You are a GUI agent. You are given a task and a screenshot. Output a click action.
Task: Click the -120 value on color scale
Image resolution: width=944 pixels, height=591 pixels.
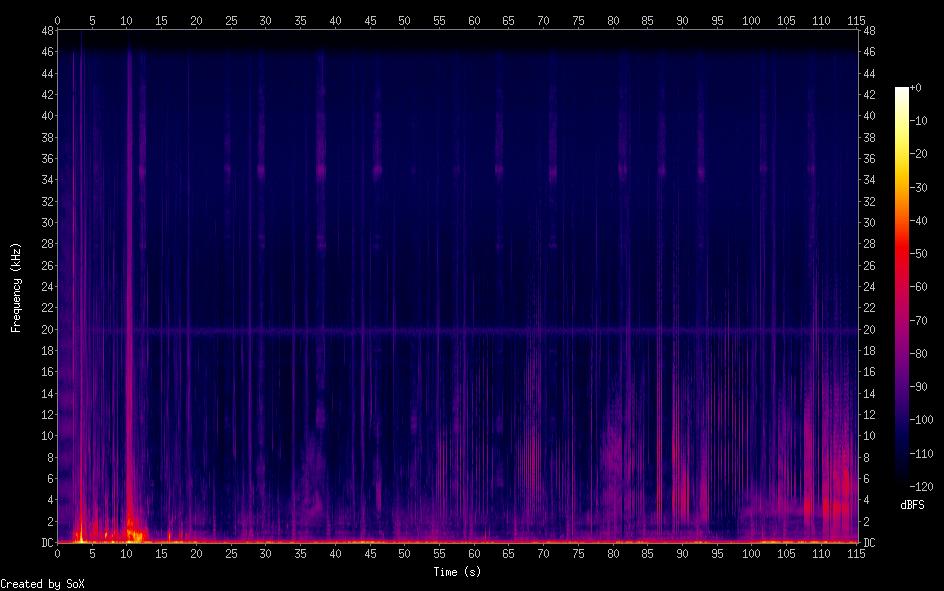pyautogui.click(x=921, y=488)
